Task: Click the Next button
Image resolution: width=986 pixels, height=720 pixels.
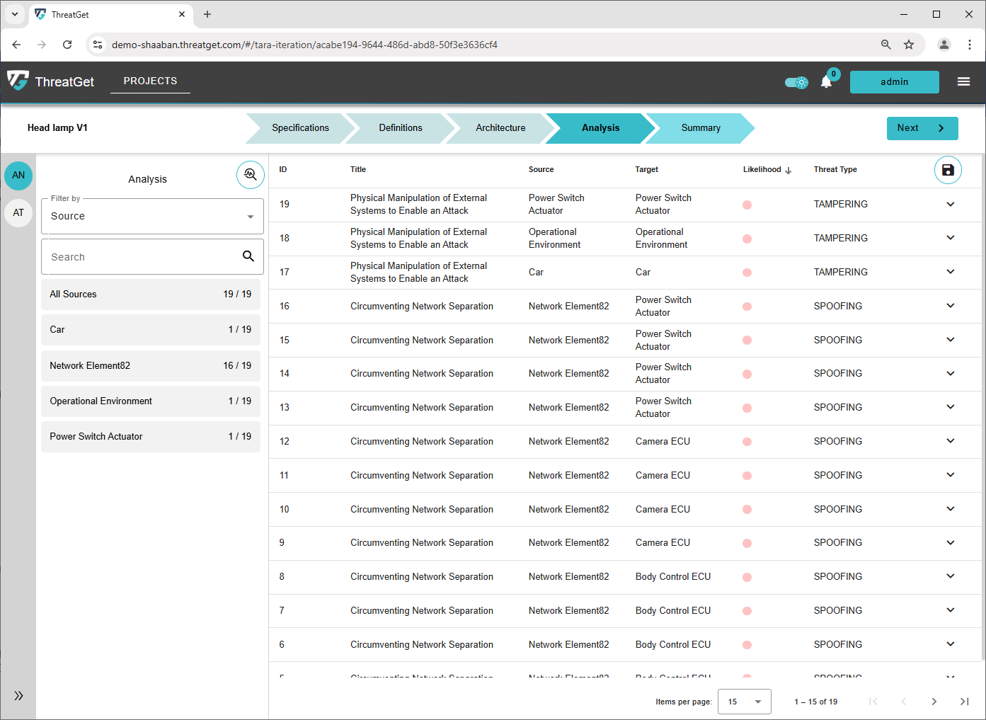Action: [x=921, y=128]
